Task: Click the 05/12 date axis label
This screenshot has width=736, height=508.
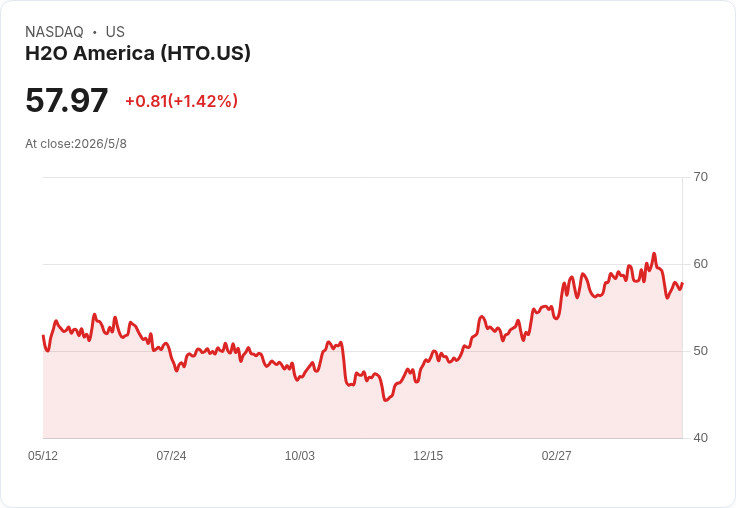Action: pyautogui.click(x=43, y=455)
